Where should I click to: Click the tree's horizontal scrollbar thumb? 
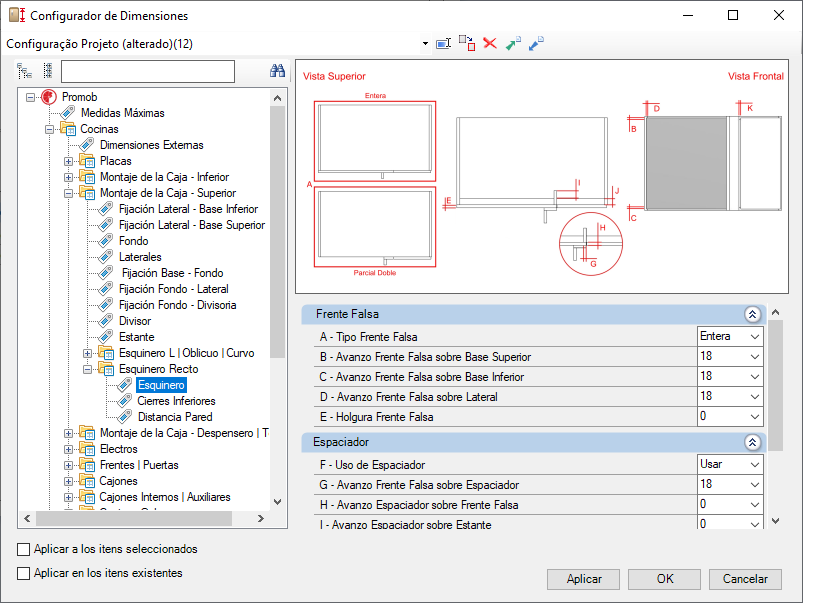134,519
